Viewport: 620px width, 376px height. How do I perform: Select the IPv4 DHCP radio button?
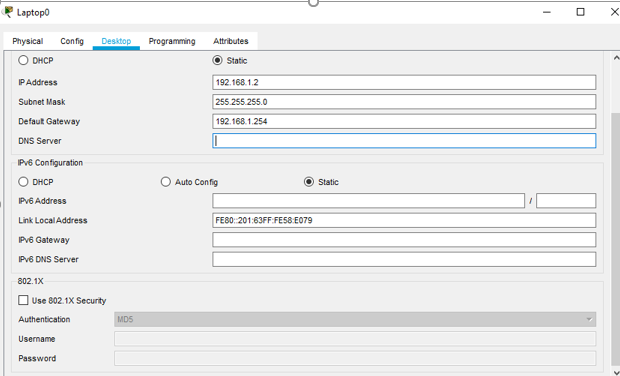(x=23, y=60)
